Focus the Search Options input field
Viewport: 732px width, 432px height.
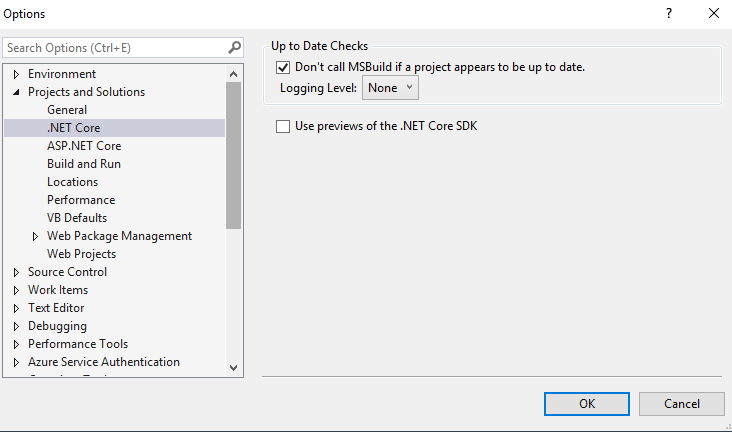tap(115, 48)
